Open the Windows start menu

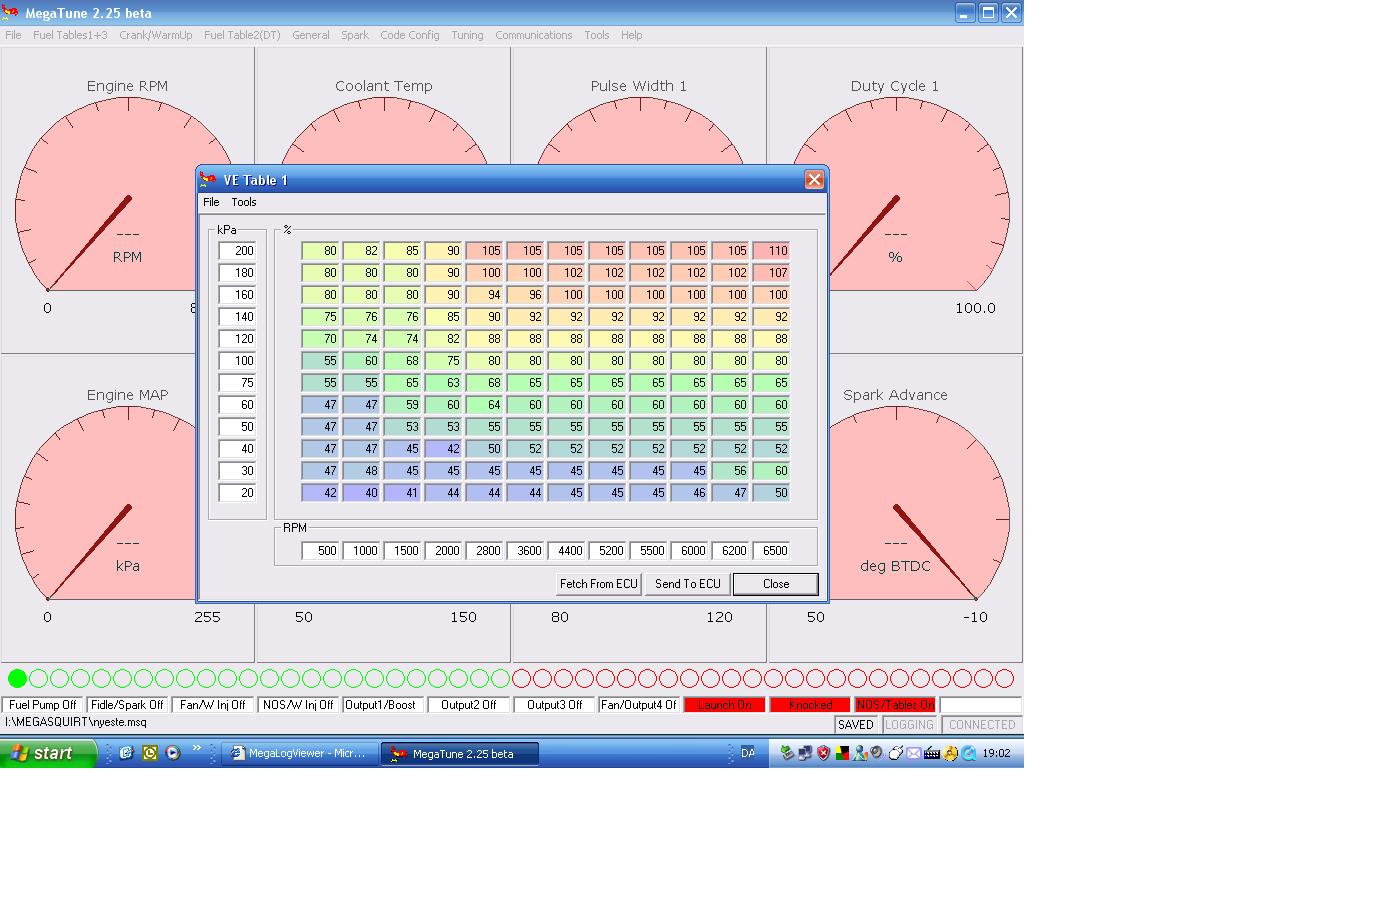click(48, 753)
